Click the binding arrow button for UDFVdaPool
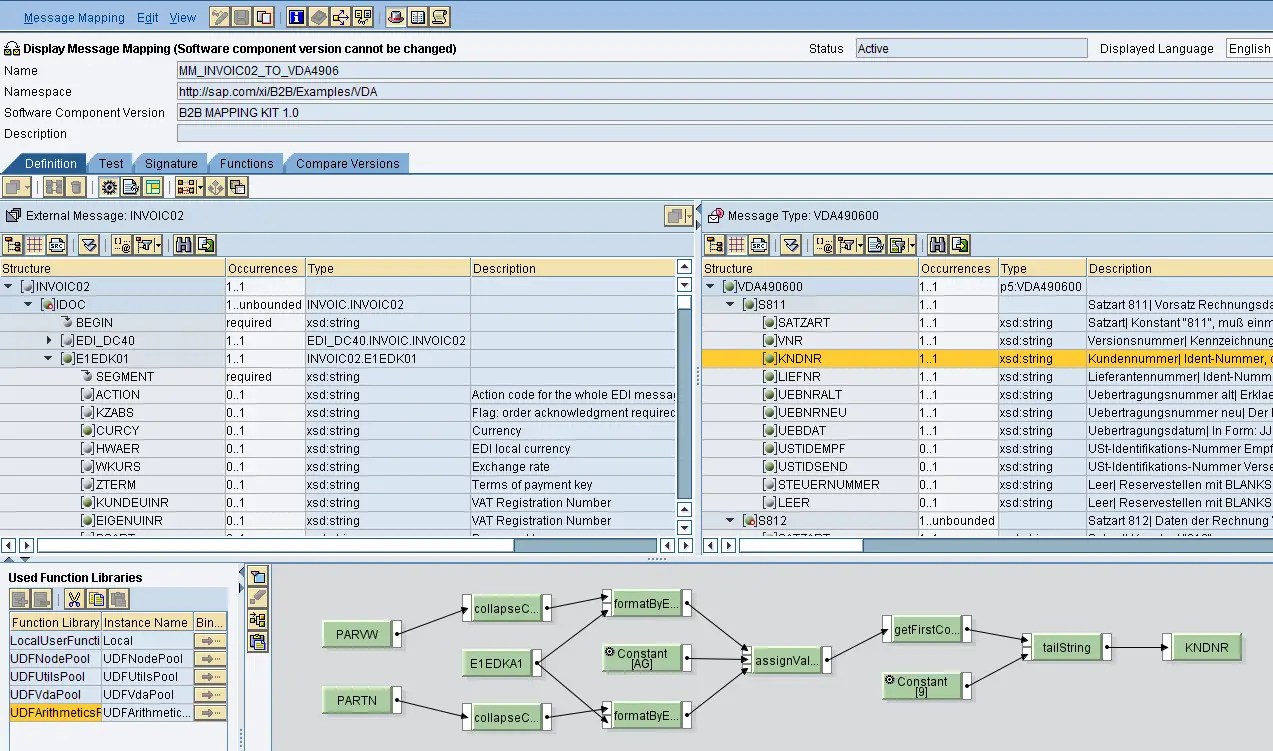Screen dimensions: 1273x751 tap(210, 694)
